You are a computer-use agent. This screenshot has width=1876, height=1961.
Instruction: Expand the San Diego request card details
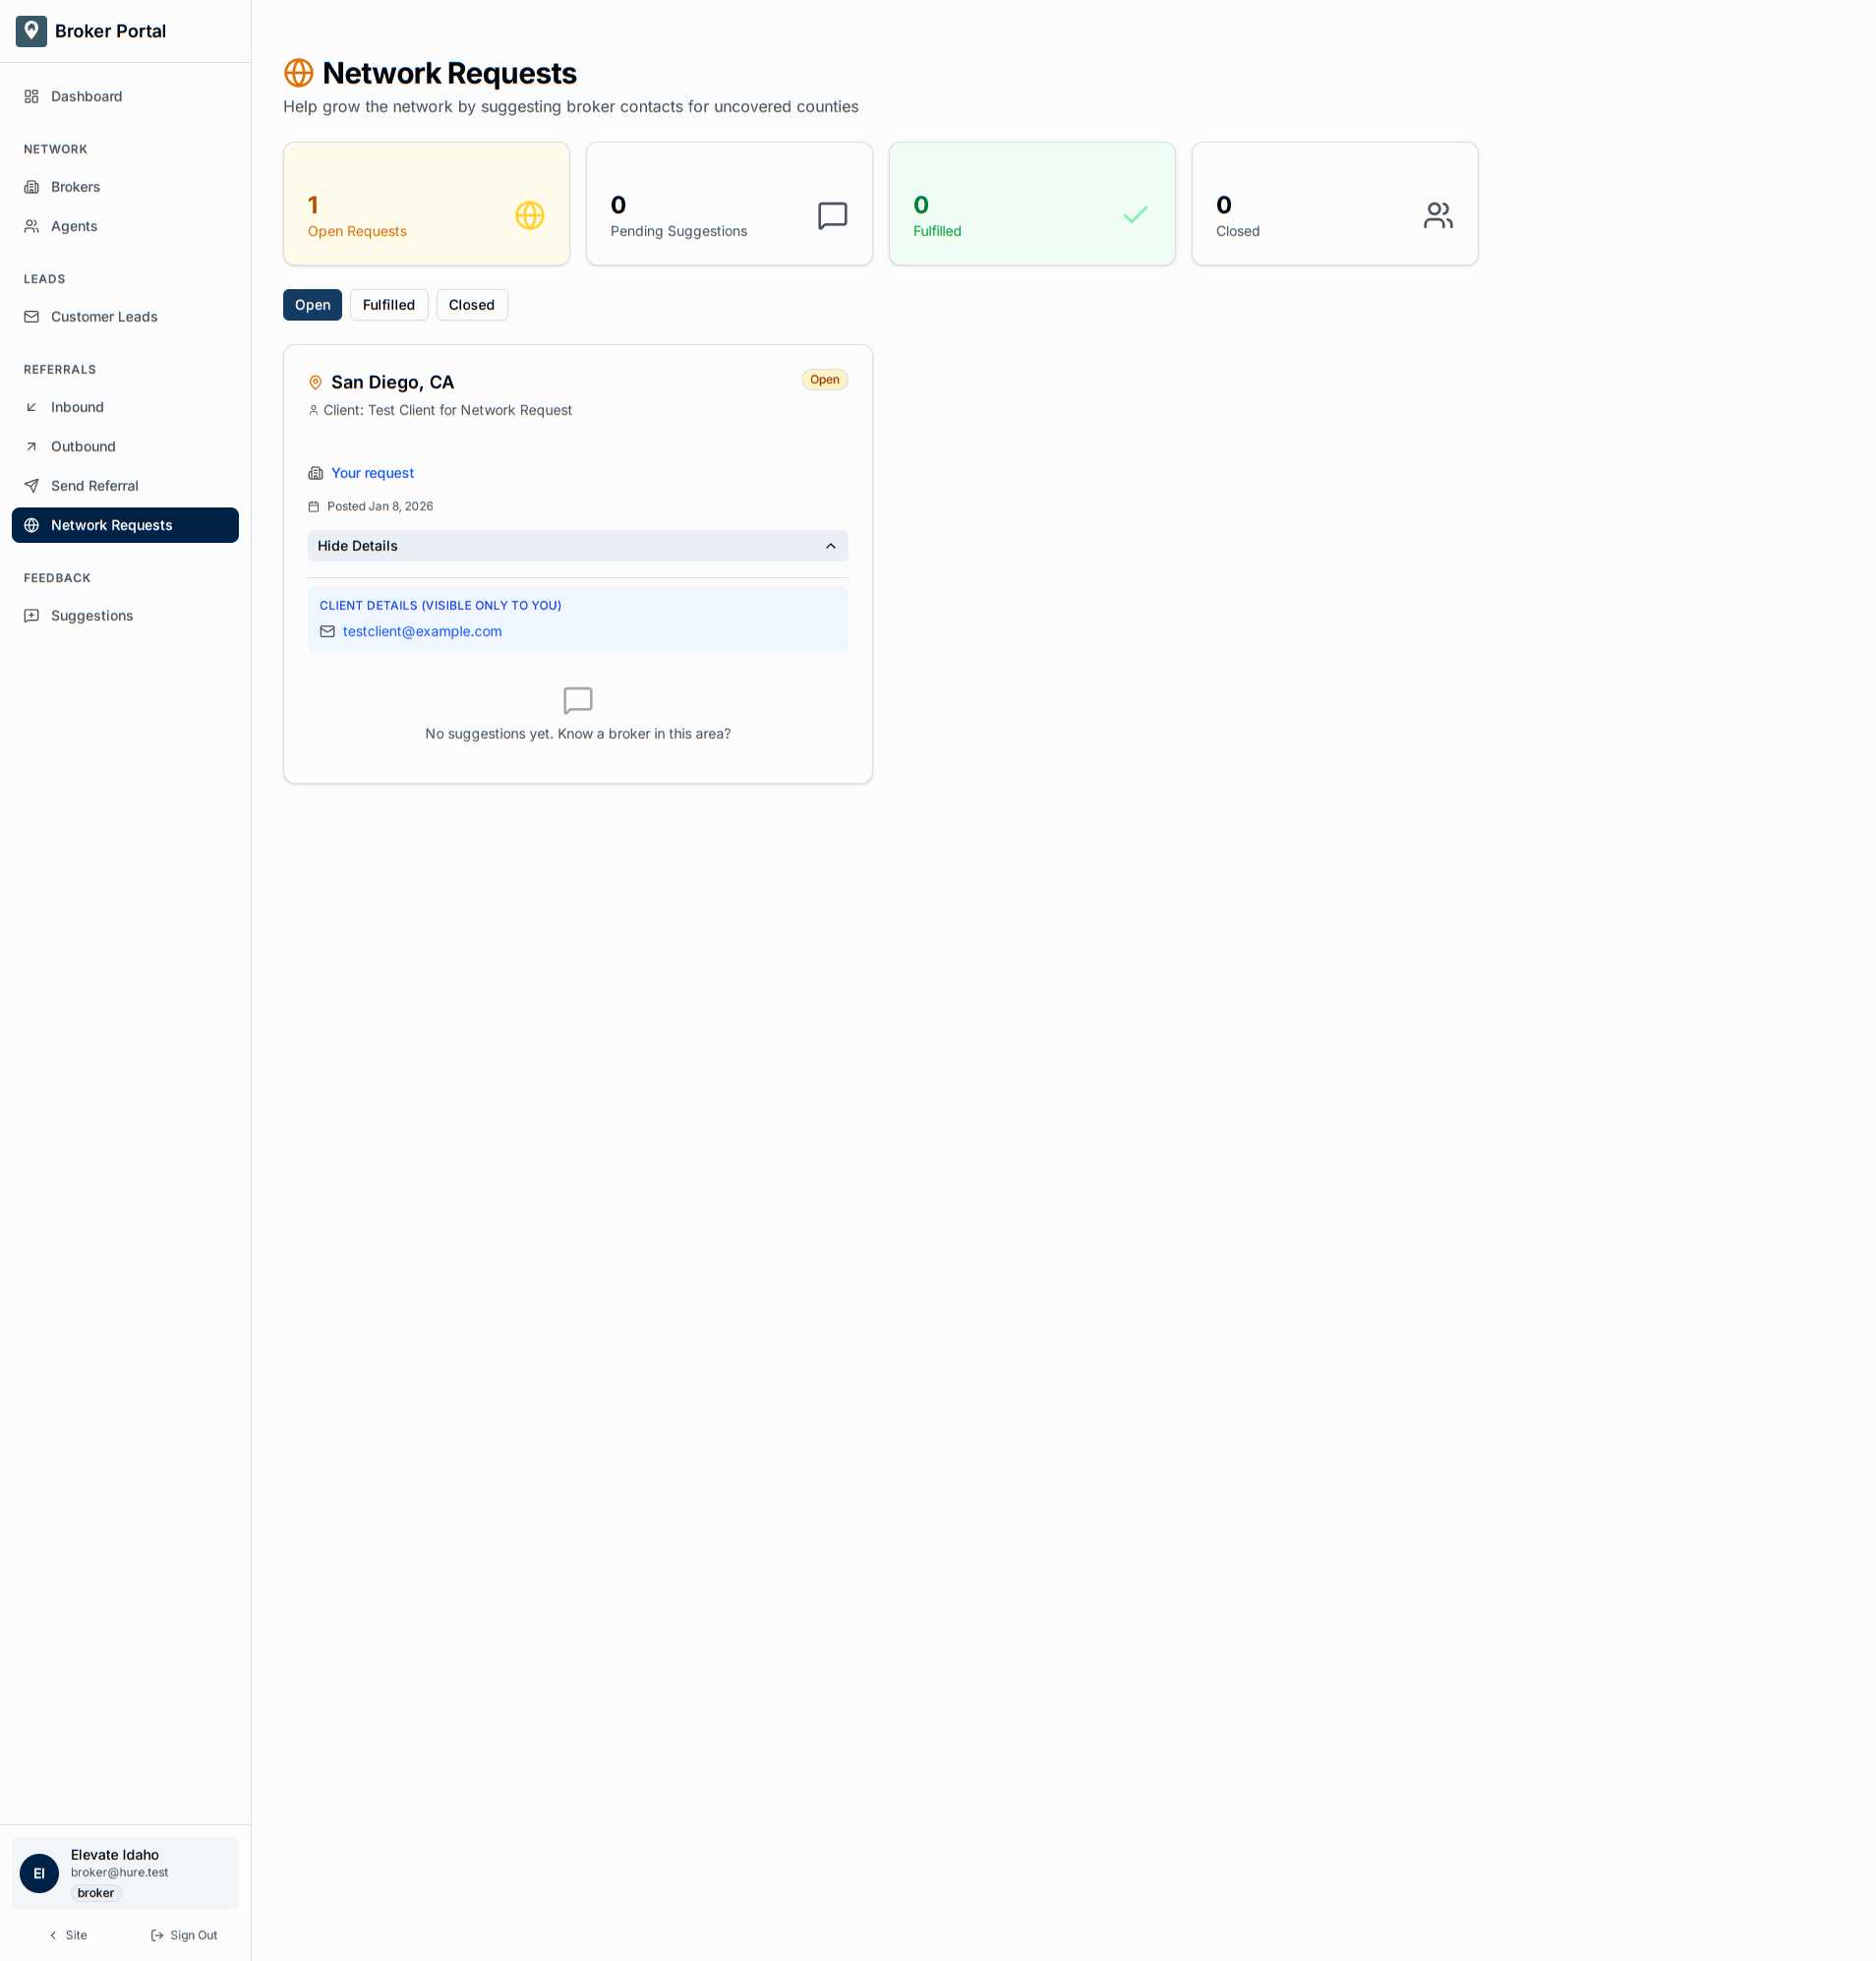577,546
